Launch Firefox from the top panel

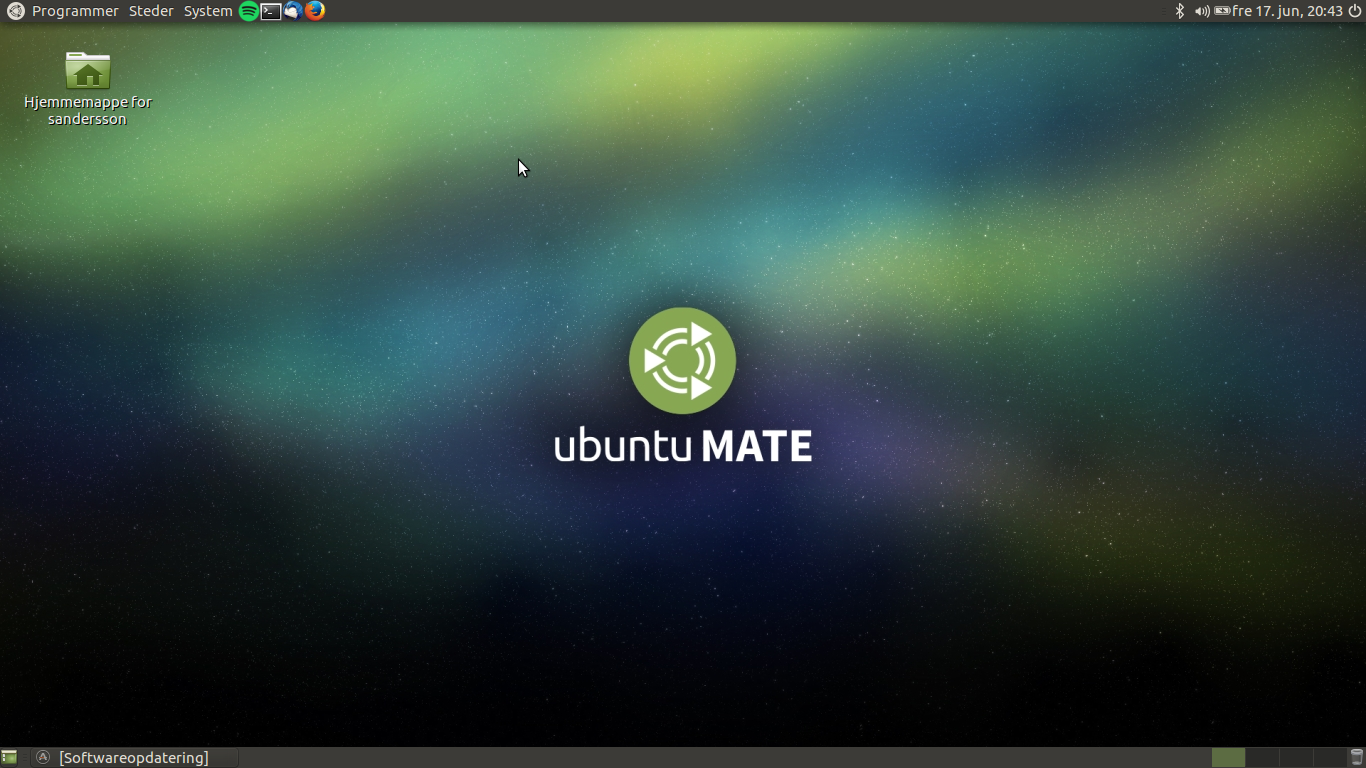click(x=315, y=11)
